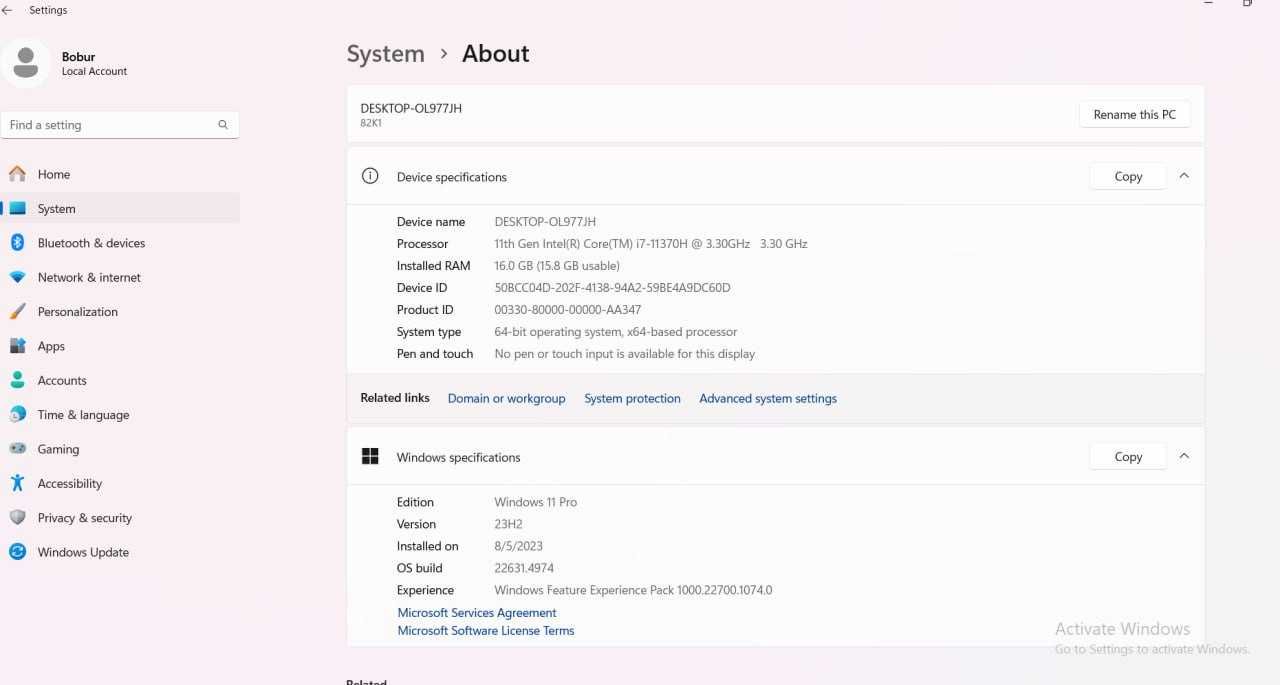Click the Rename this PC button

pos(1134,114)
